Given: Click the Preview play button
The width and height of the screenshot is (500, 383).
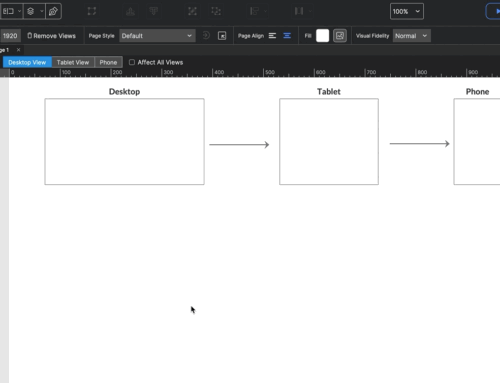Looking at the screenshot, I should (x=493, y=11).
